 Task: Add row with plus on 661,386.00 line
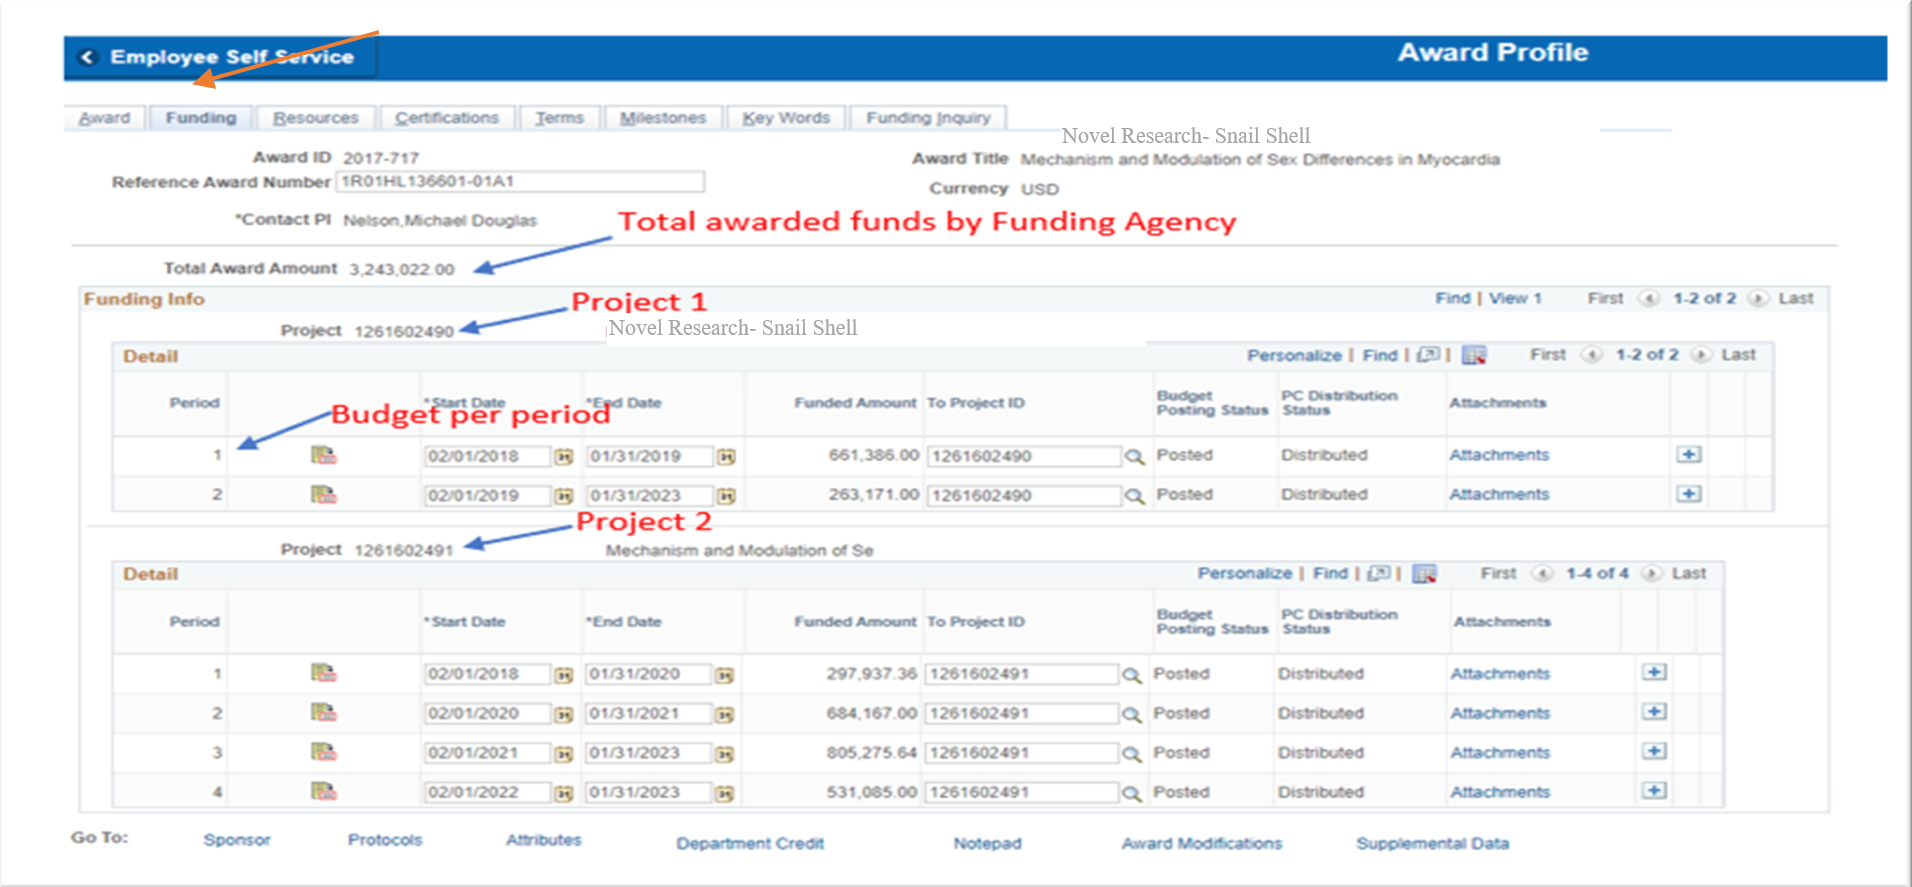pyautogui.click(x=1688, y=455)
